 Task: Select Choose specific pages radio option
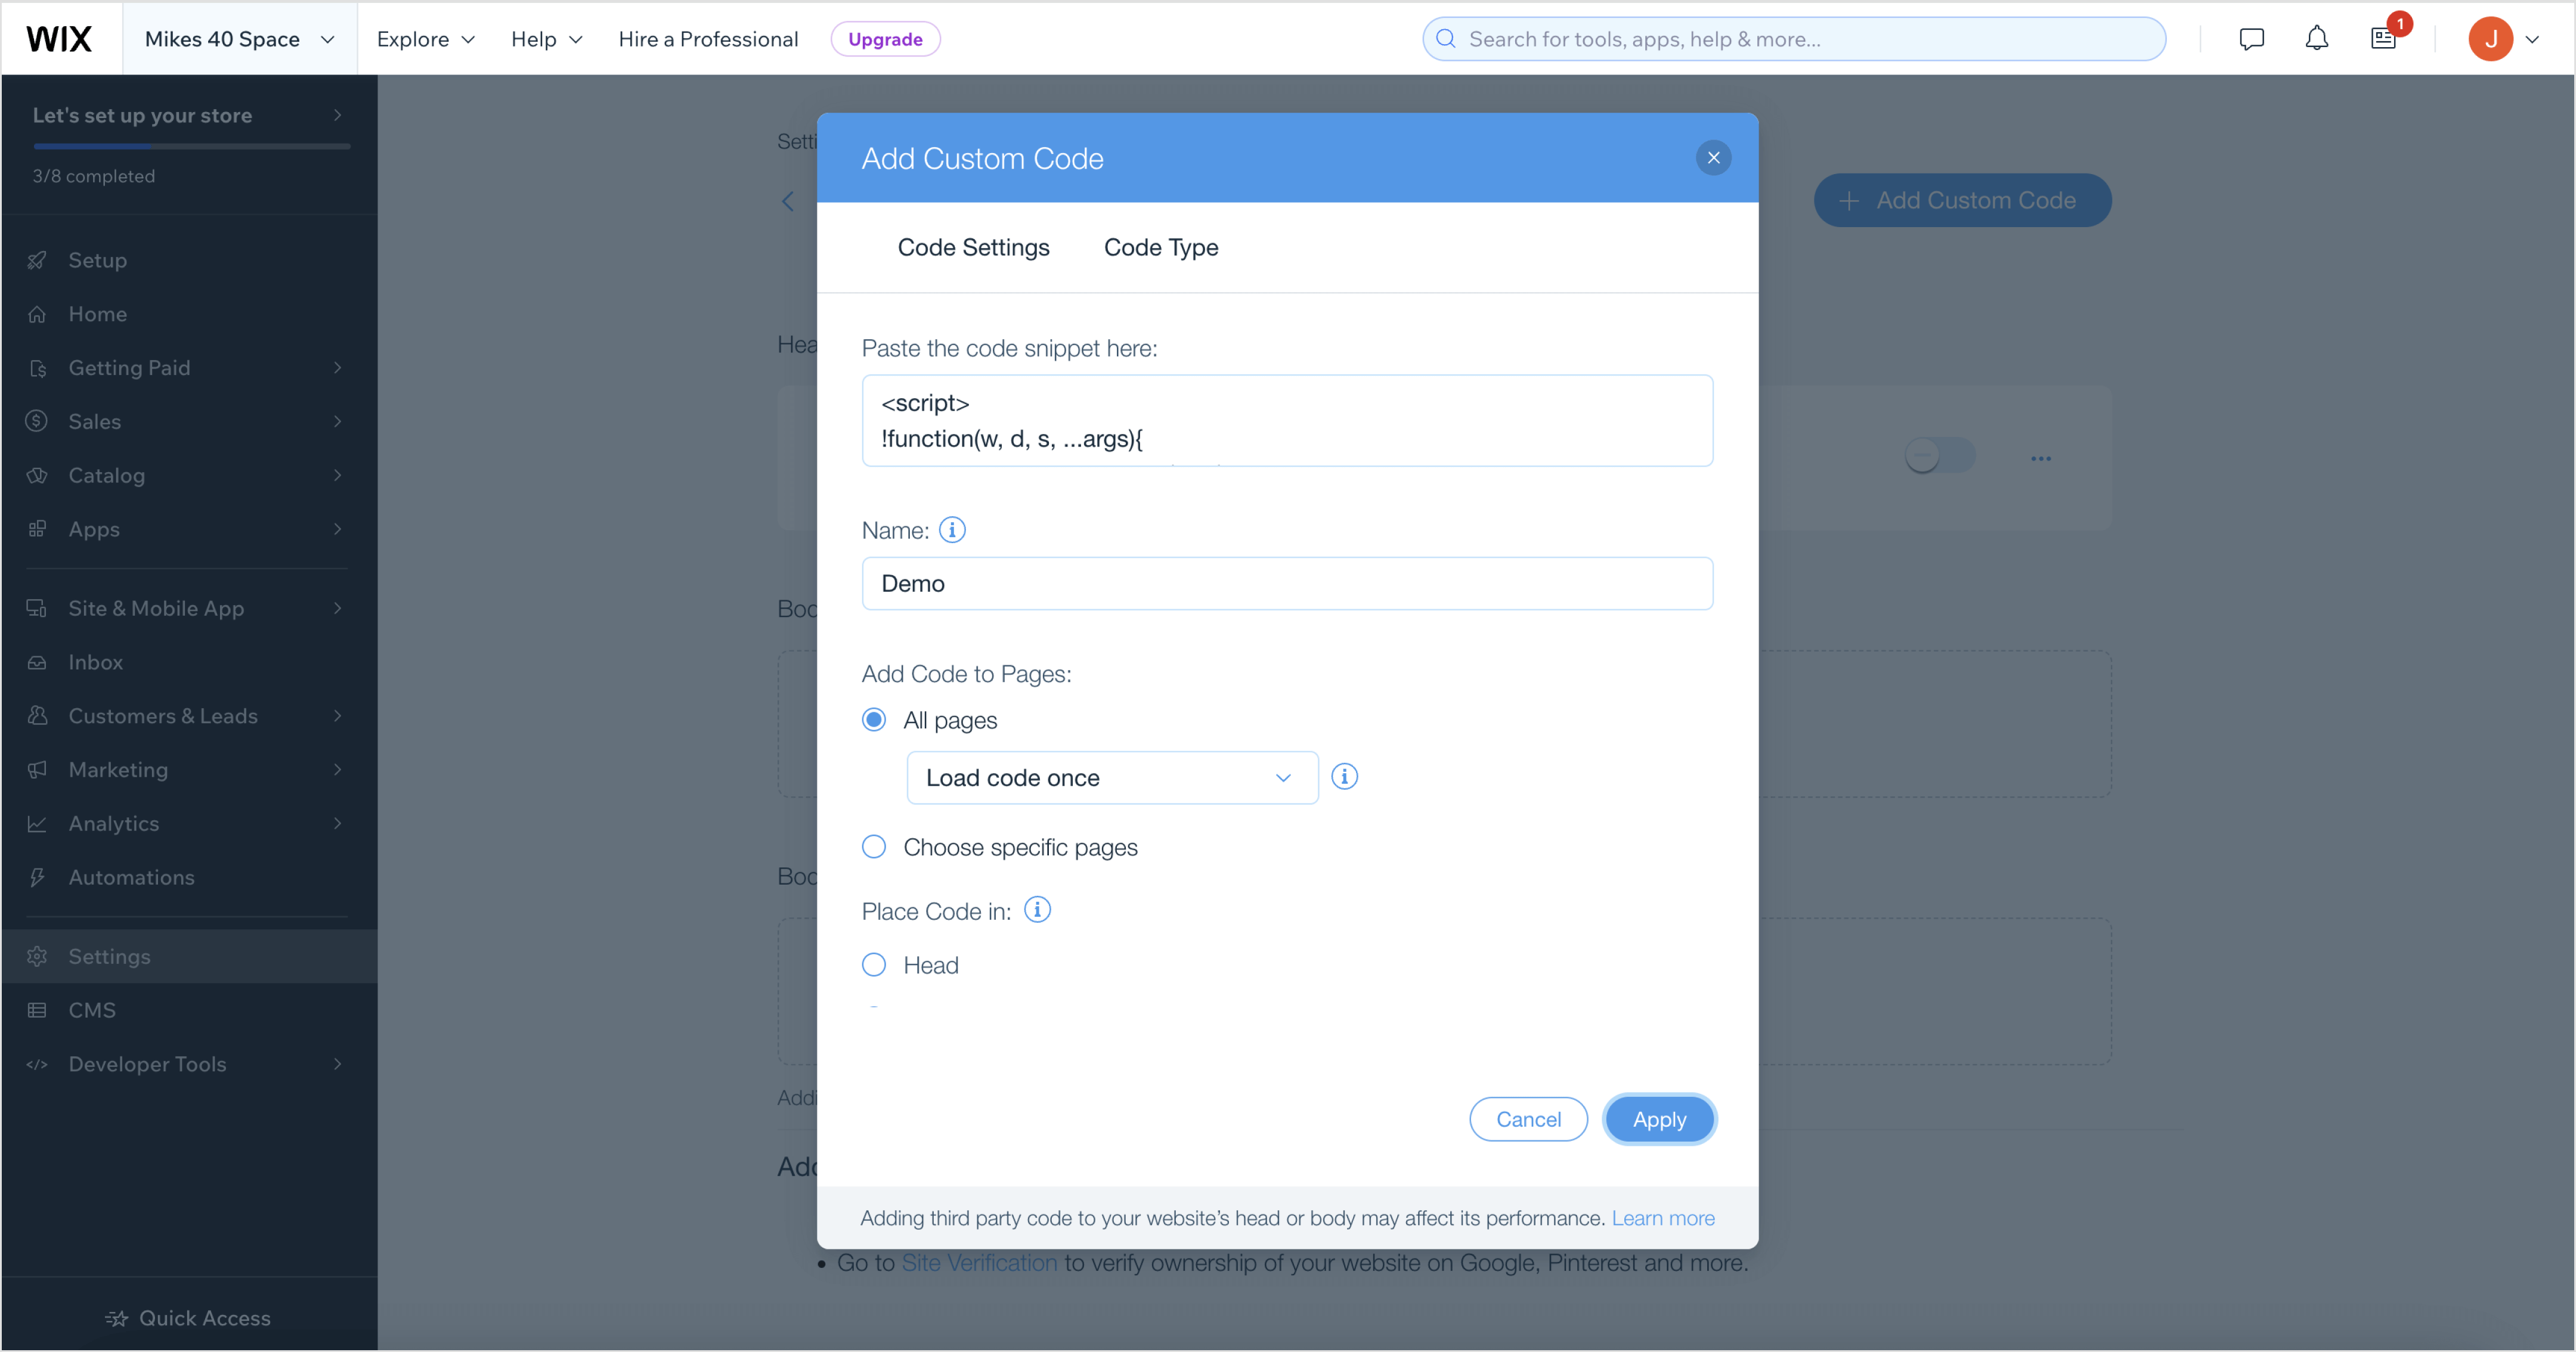click(874, 847)
